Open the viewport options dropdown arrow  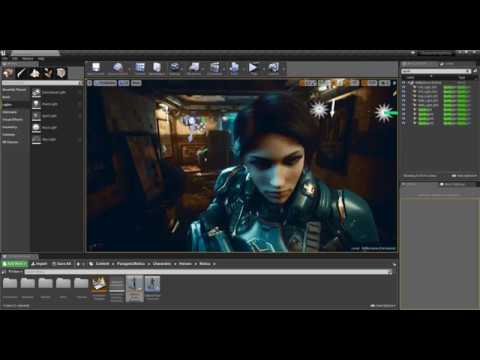point(90,83)
